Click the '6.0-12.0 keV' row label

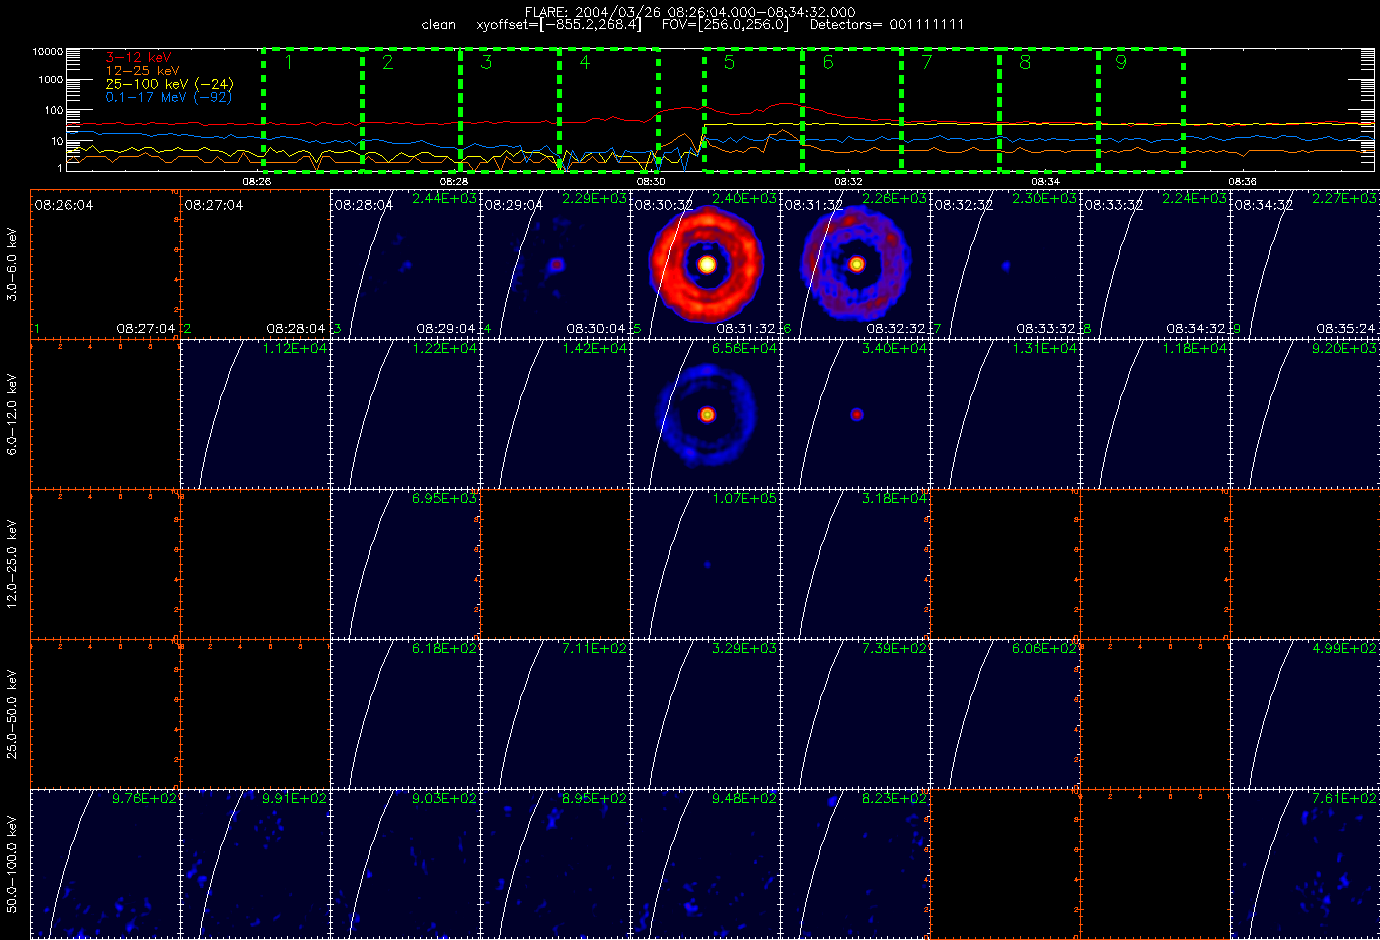13,414
